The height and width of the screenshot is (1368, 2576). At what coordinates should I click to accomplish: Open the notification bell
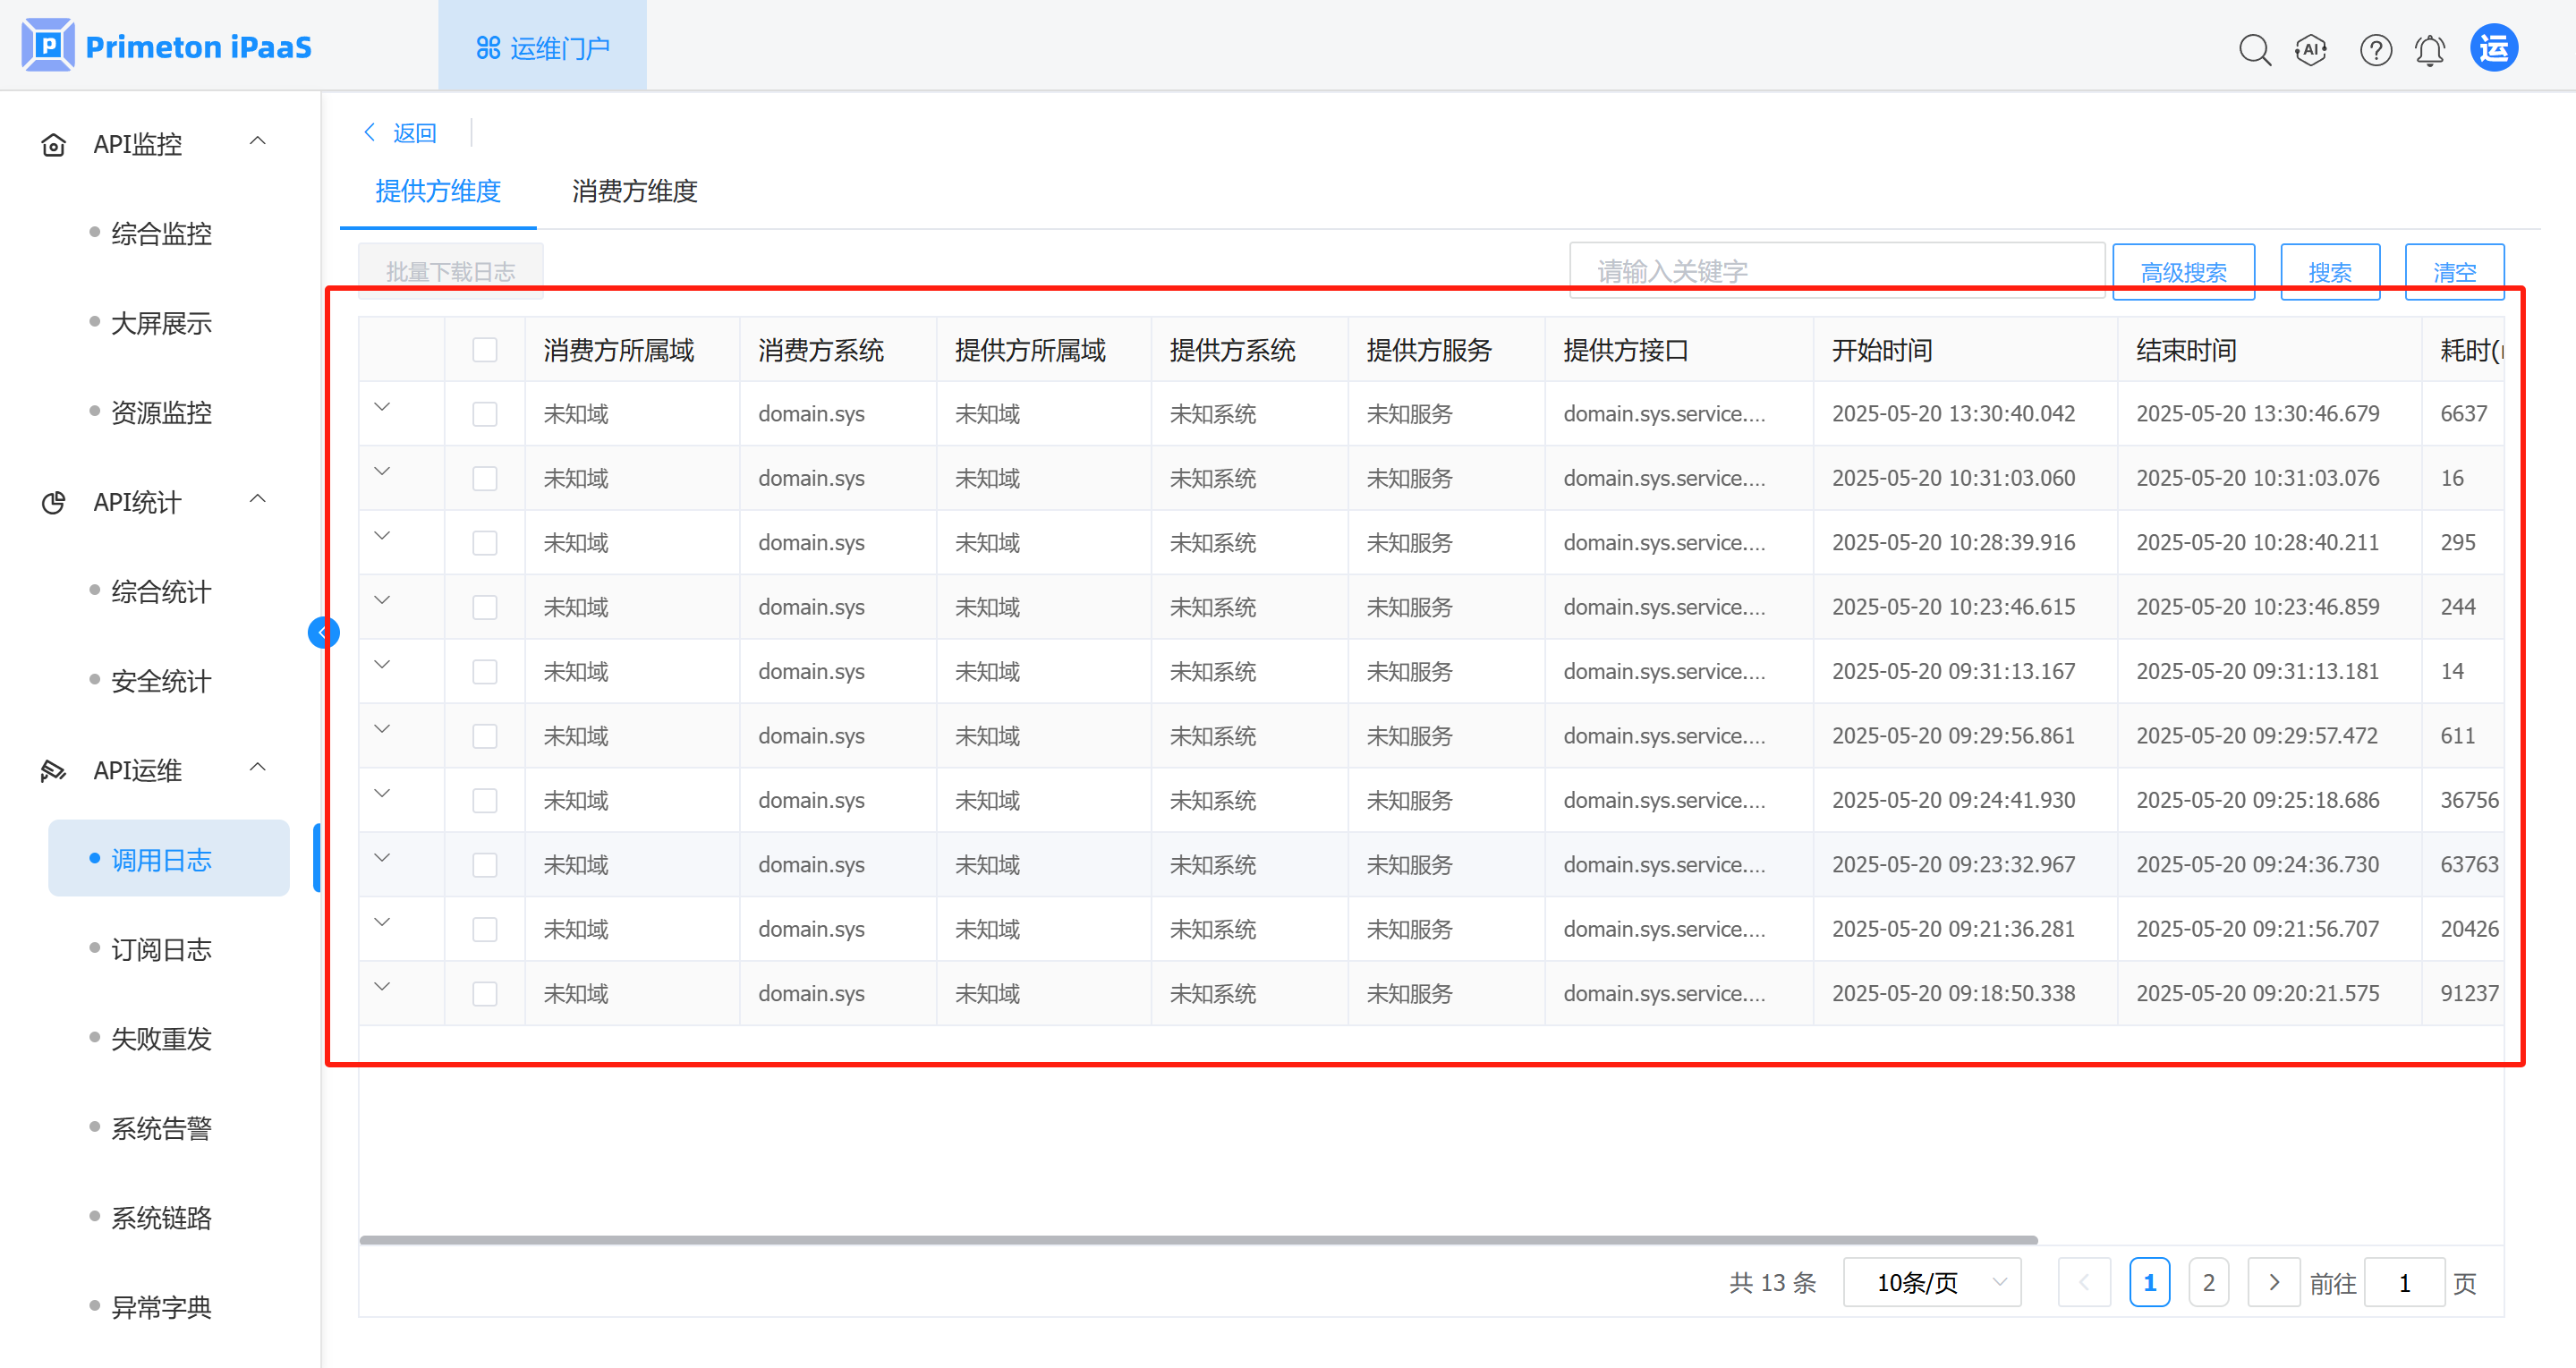tap(2429, 49)
